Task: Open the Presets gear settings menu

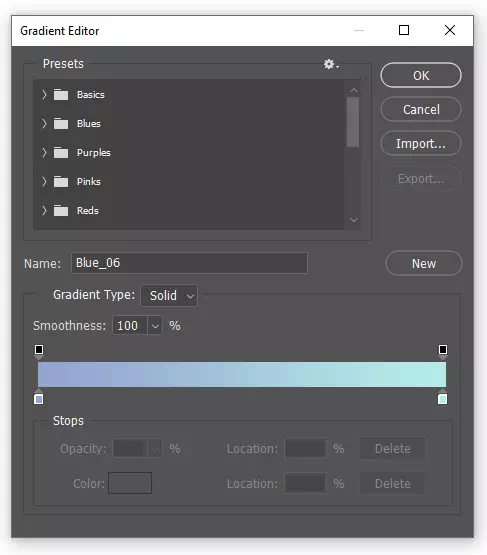Action: click(331, 64)
